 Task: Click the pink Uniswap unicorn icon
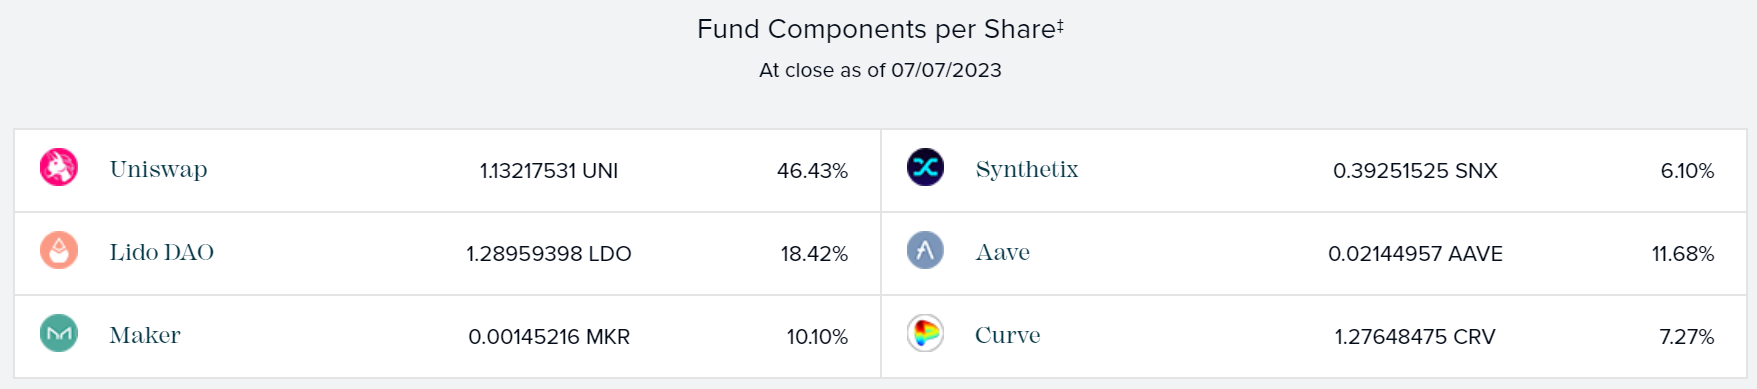[59, 167]
